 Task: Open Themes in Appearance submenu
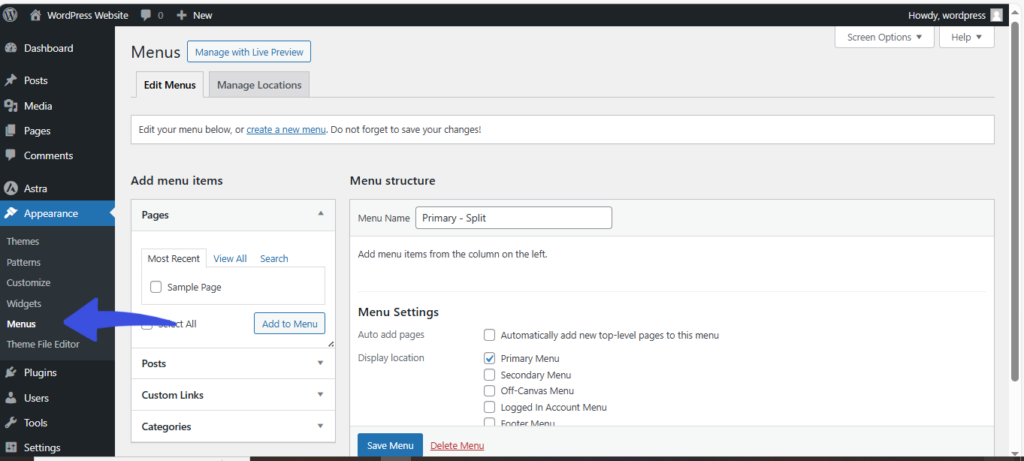click(x=23, y=242)
